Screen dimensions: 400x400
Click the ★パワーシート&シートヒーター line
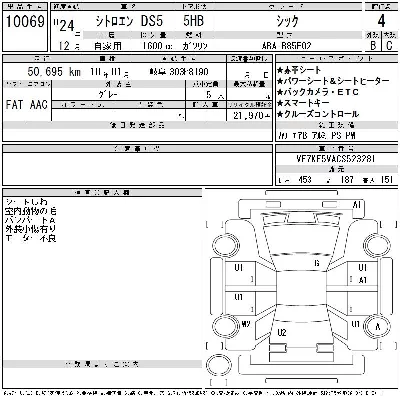(x=333, y=81)
